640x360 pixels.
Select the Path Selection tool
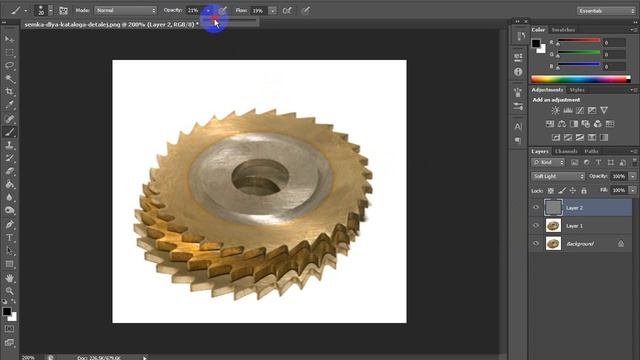pyautogui.click(x=9, y=251)
